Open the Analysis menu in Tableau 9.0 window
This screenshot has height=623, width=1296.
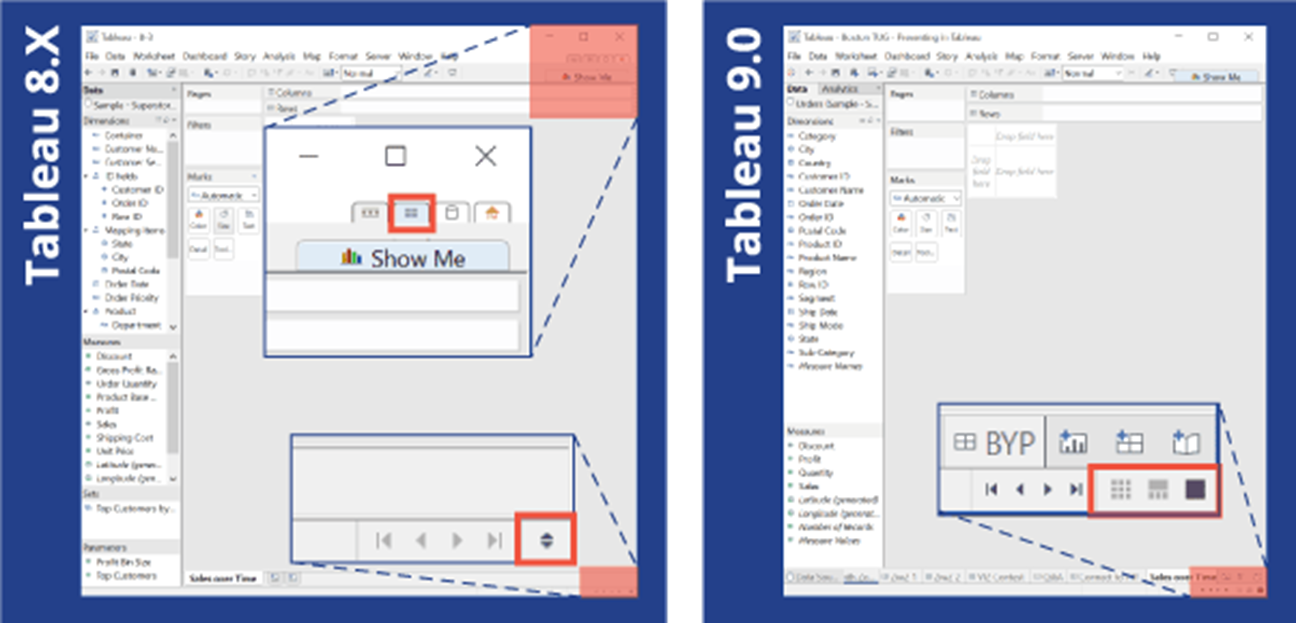[980, 57]
